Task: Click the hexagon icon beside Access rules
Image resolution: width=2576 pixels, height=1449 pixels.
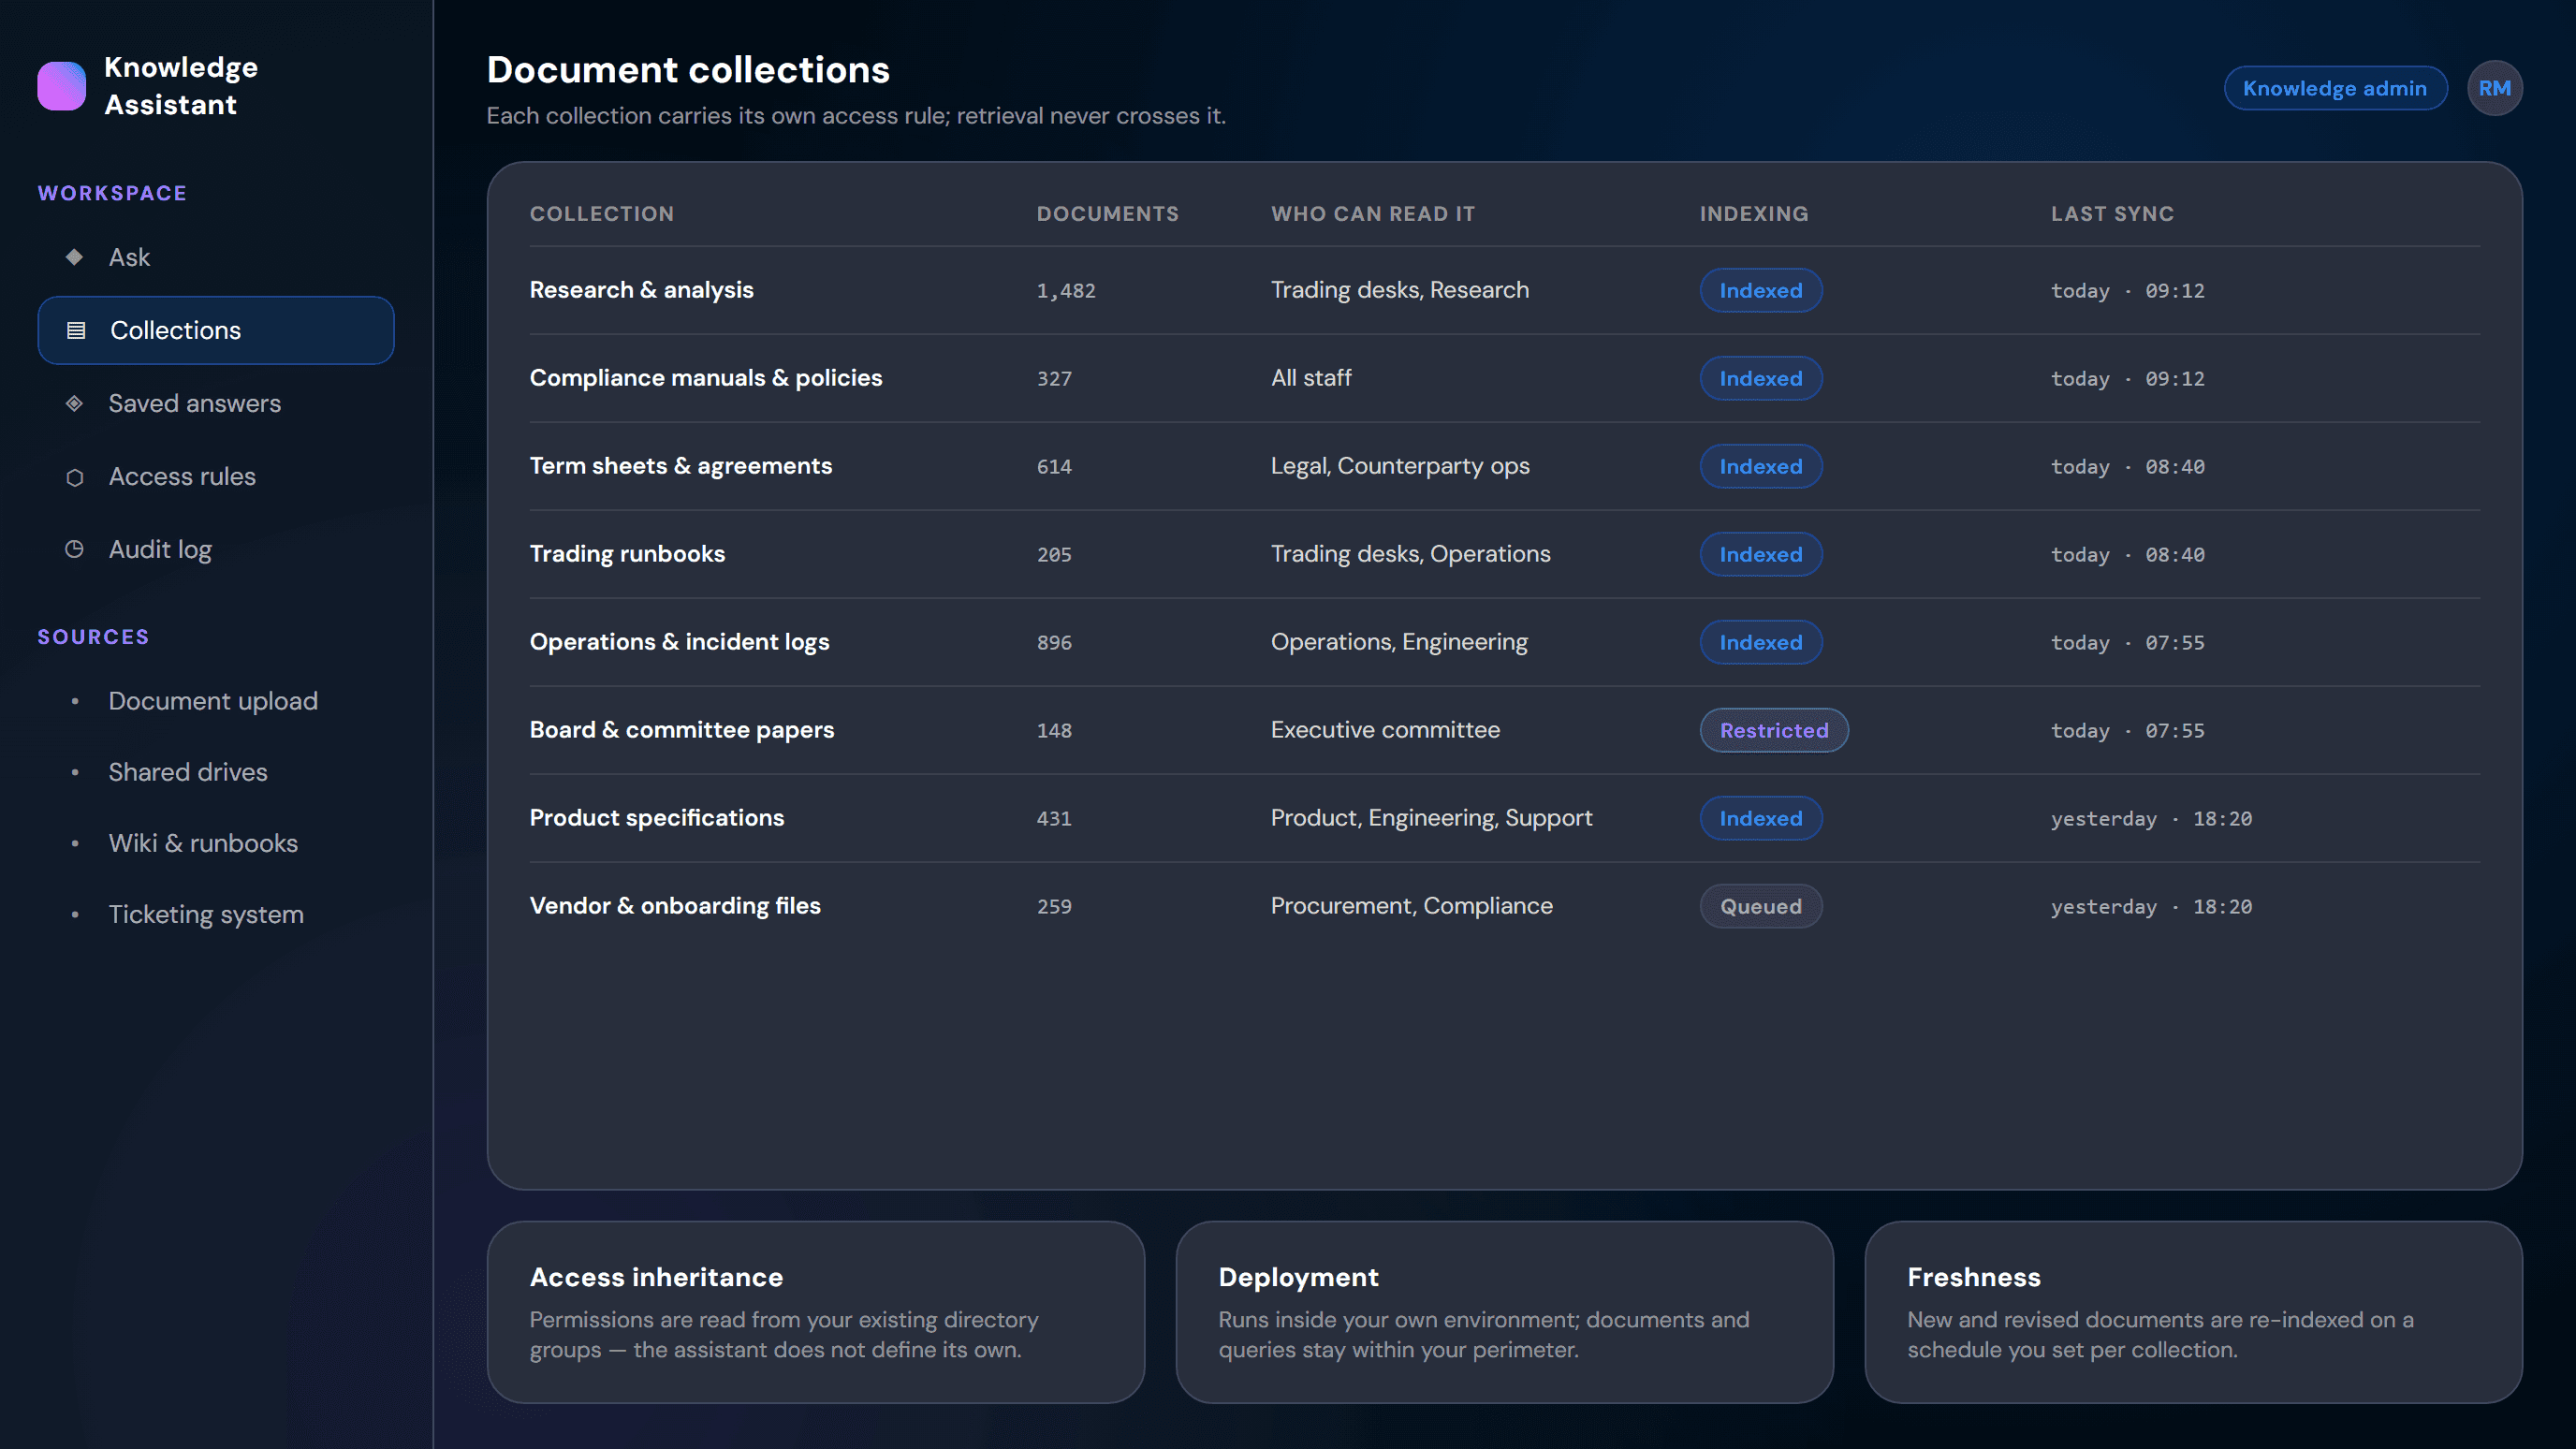Action: [74, 477]
